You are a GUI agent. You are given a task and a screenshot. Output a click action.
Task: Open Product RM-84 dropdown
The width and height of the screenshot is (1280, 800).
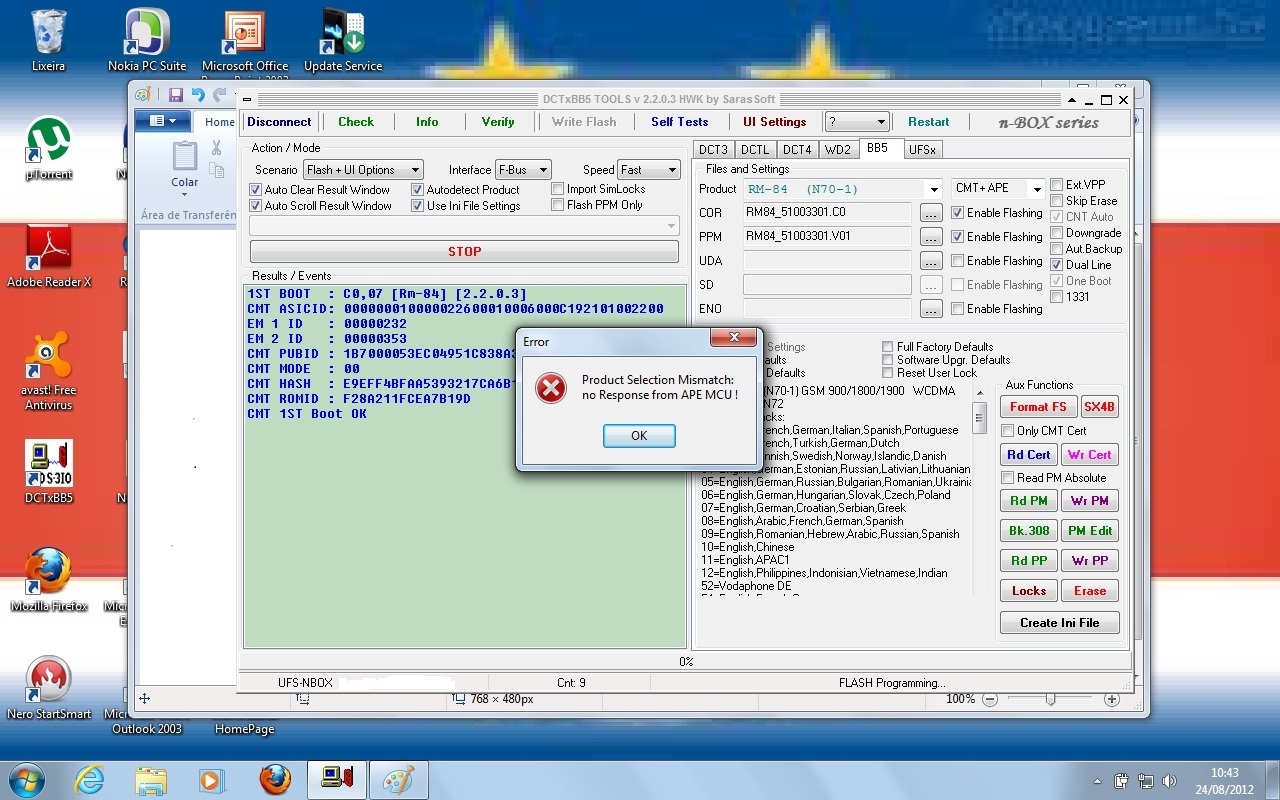click(x=842, y=189)
